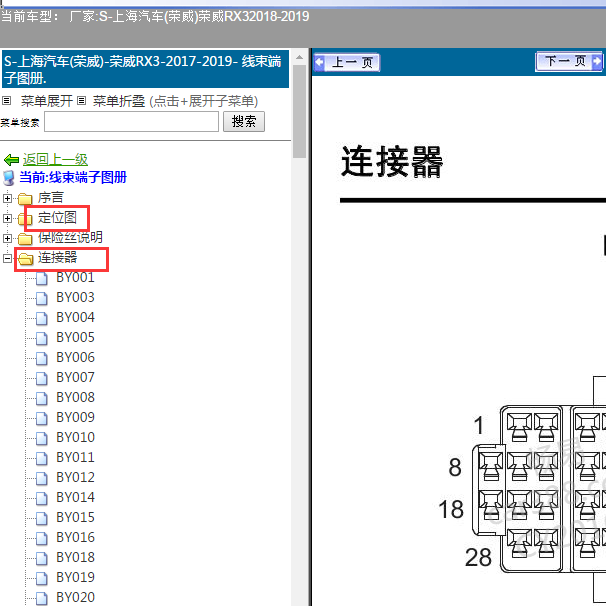The image size is (606, 606).
Task: Open the BY012 document icon
Action: pos(42,478)
